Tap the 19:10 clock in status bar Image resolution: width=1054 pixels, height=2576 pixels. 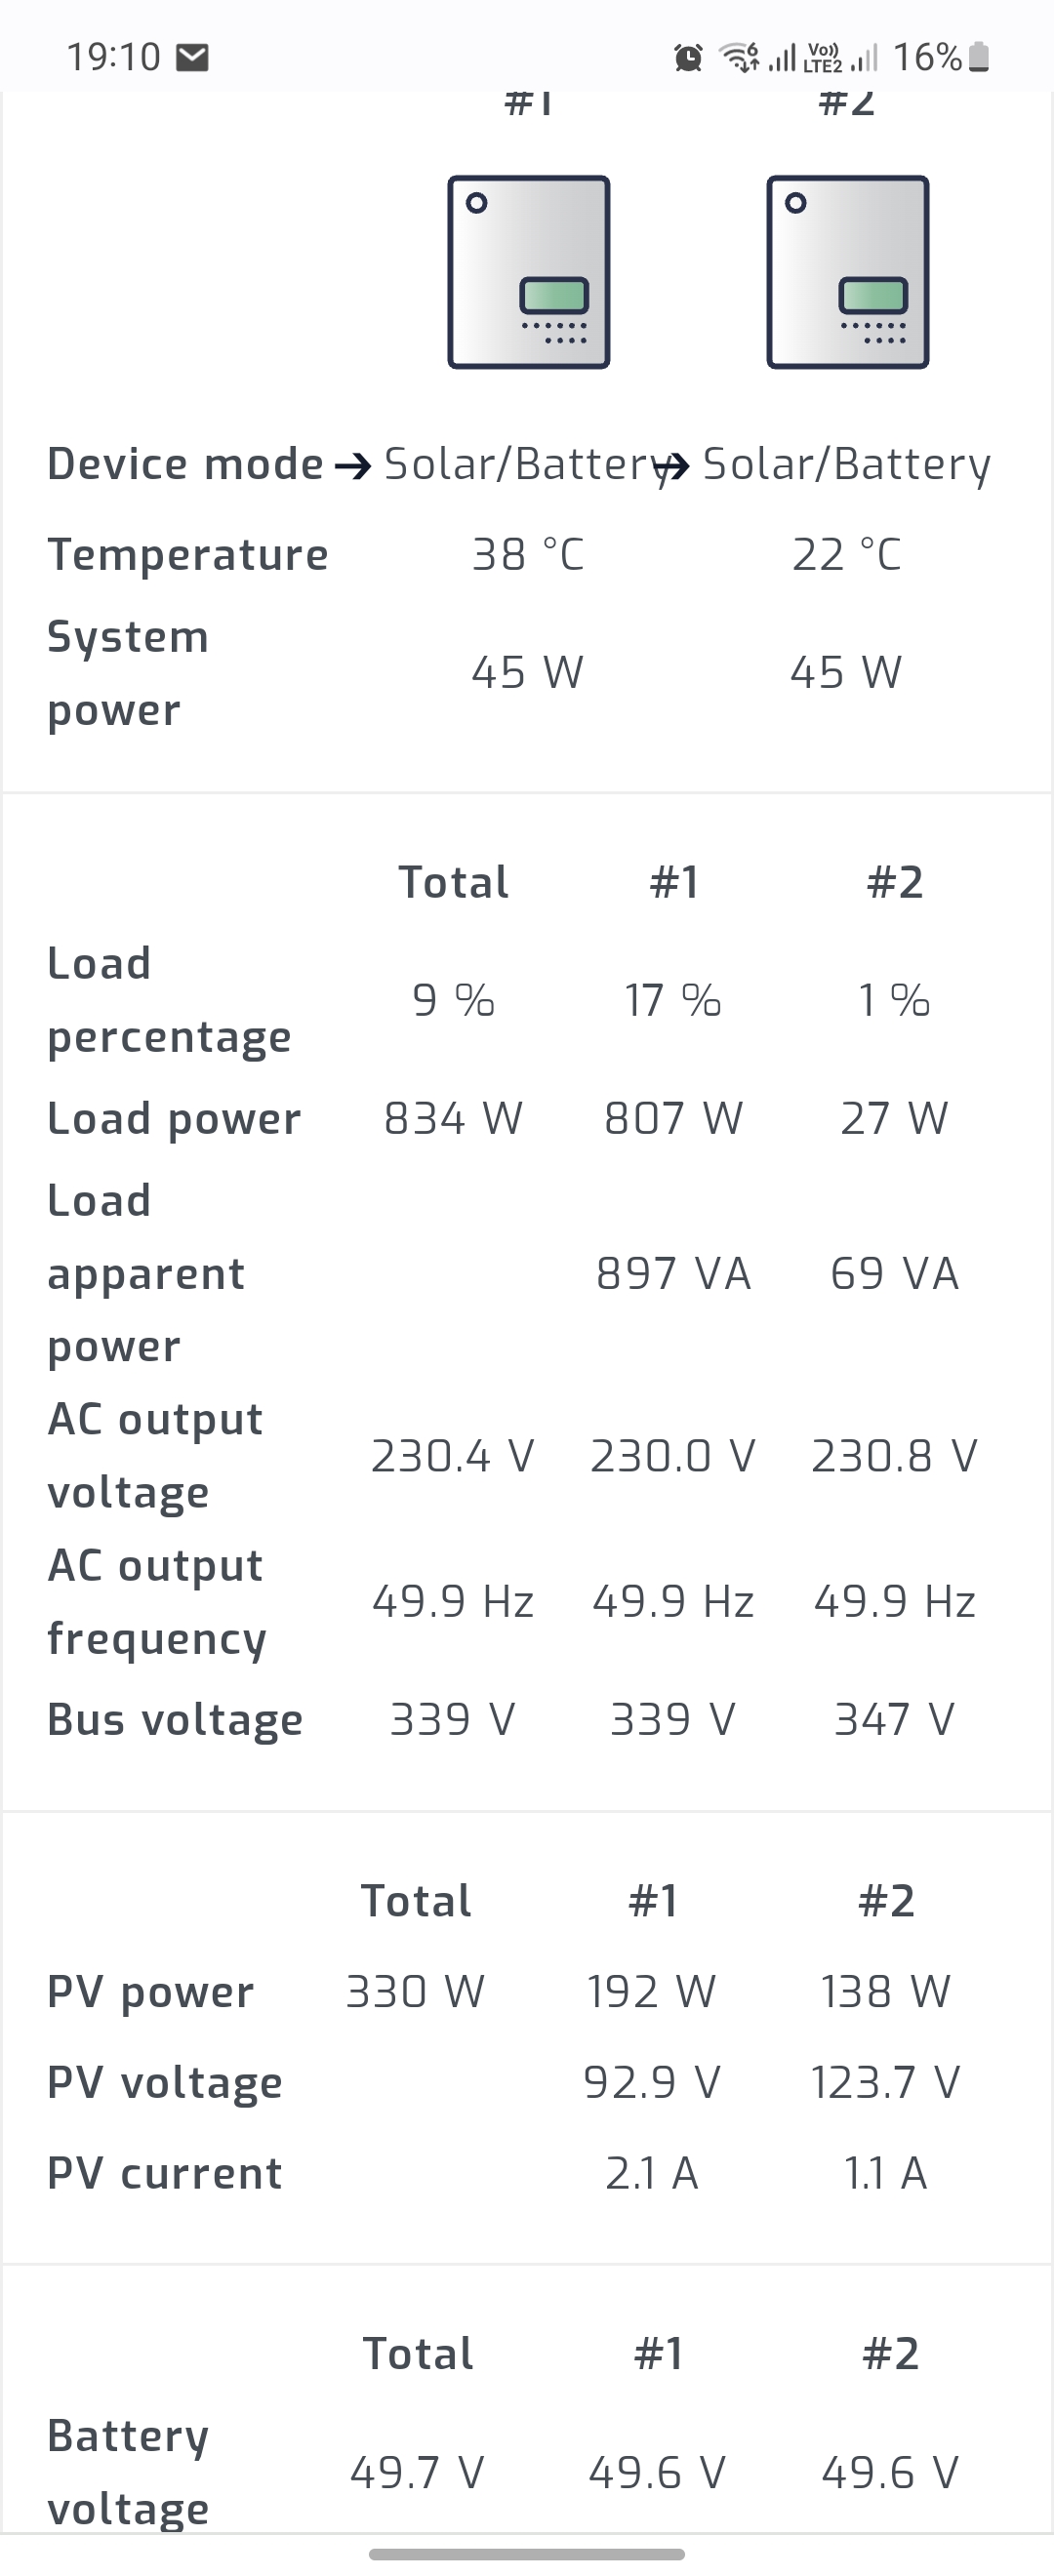114,58
